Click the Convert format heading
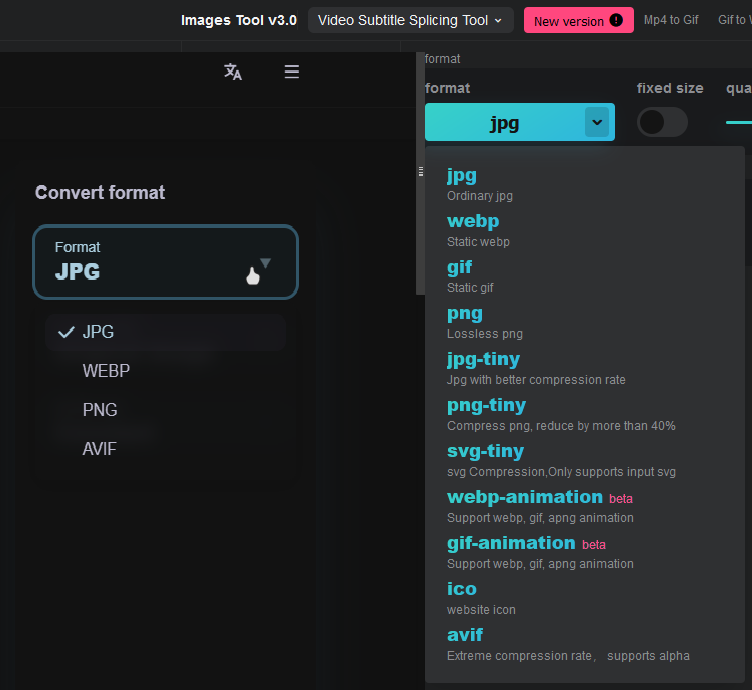 click(100, 192)
